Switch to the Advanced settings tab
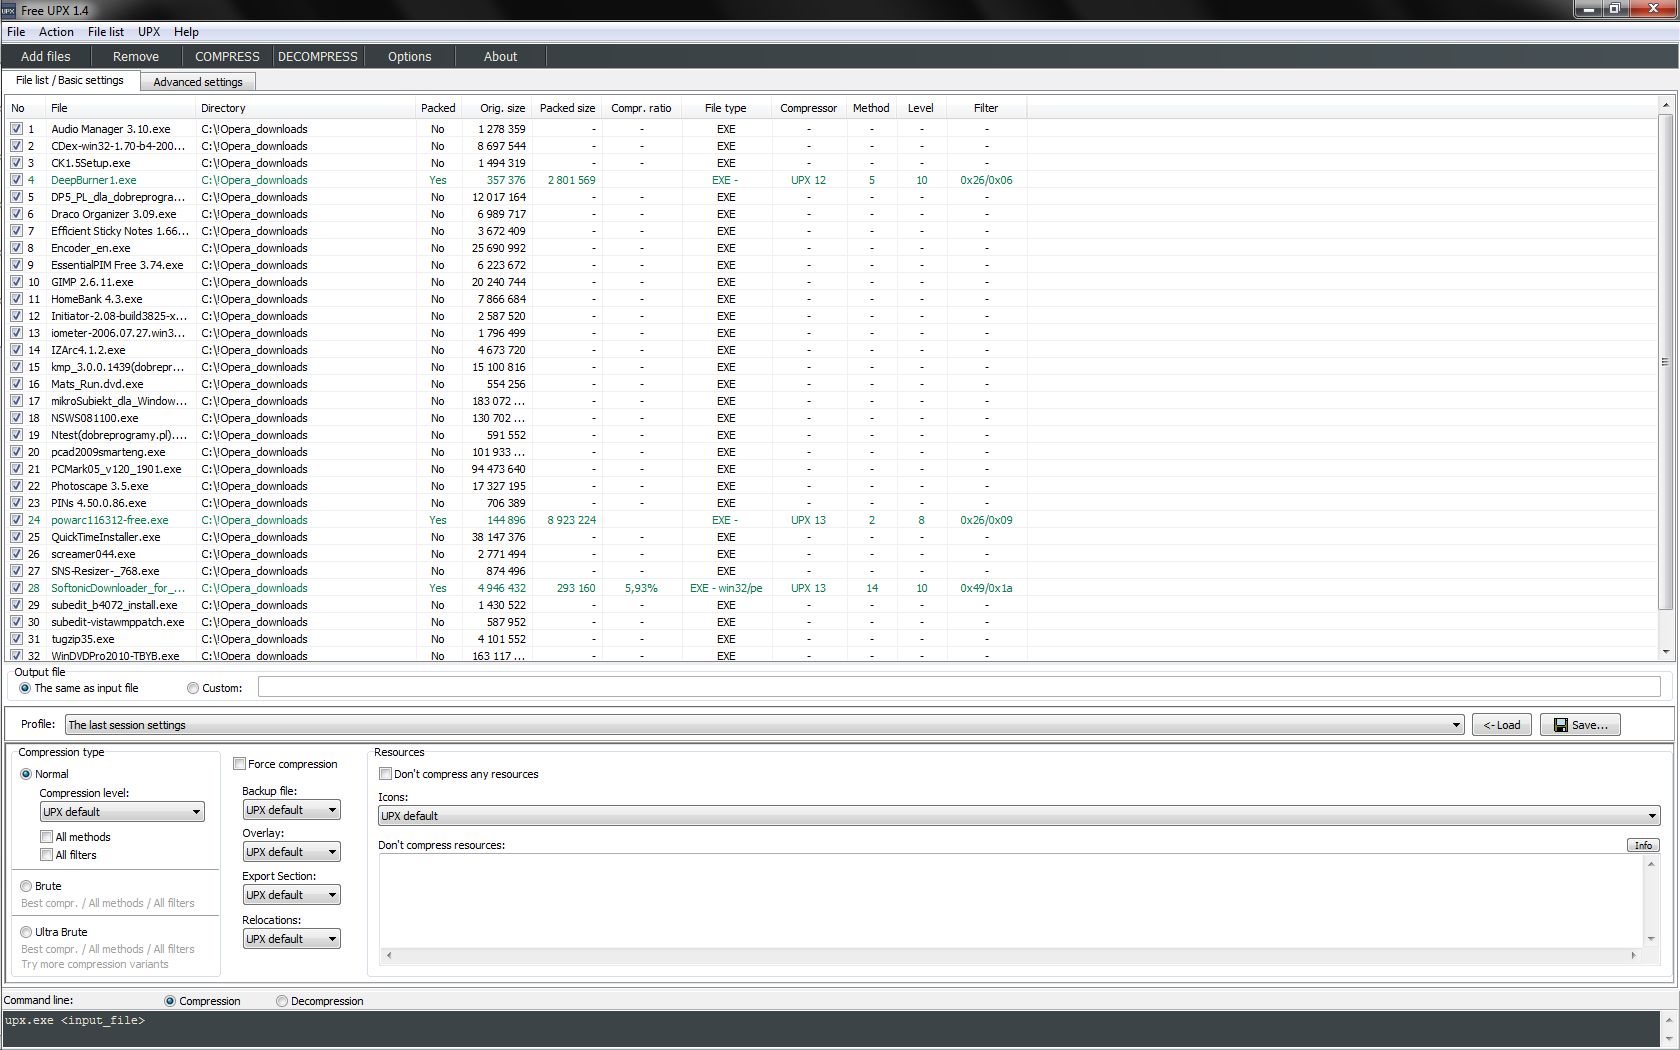The width and height of the screenshot is (1680, 1050). (x=198, y=82)
